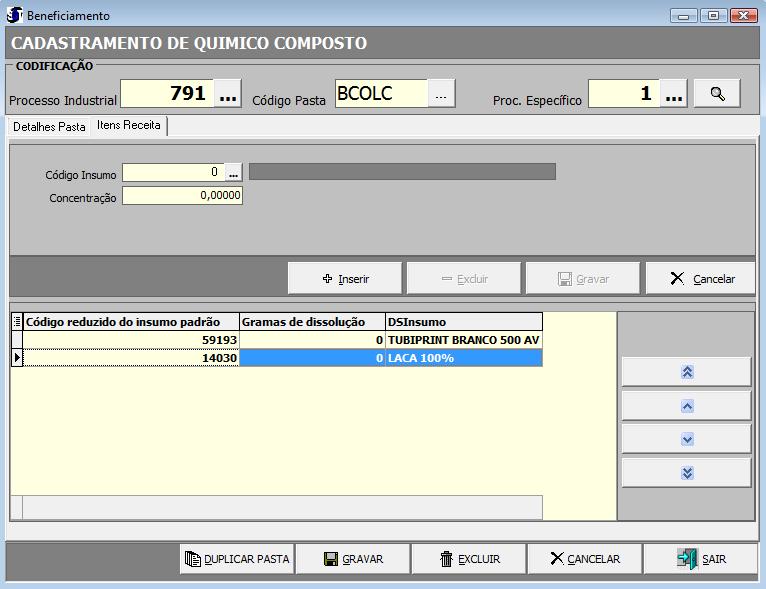Select the Itens Receita tab
This screenshot has width=766, height=589.
(x=129, y=126)
